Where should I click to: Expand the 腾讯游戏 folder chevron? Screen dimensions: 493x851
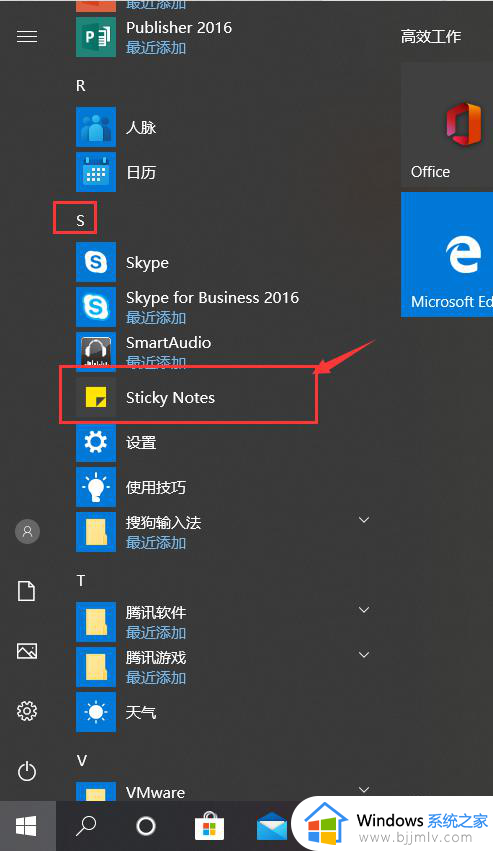(x=364, y=655)
